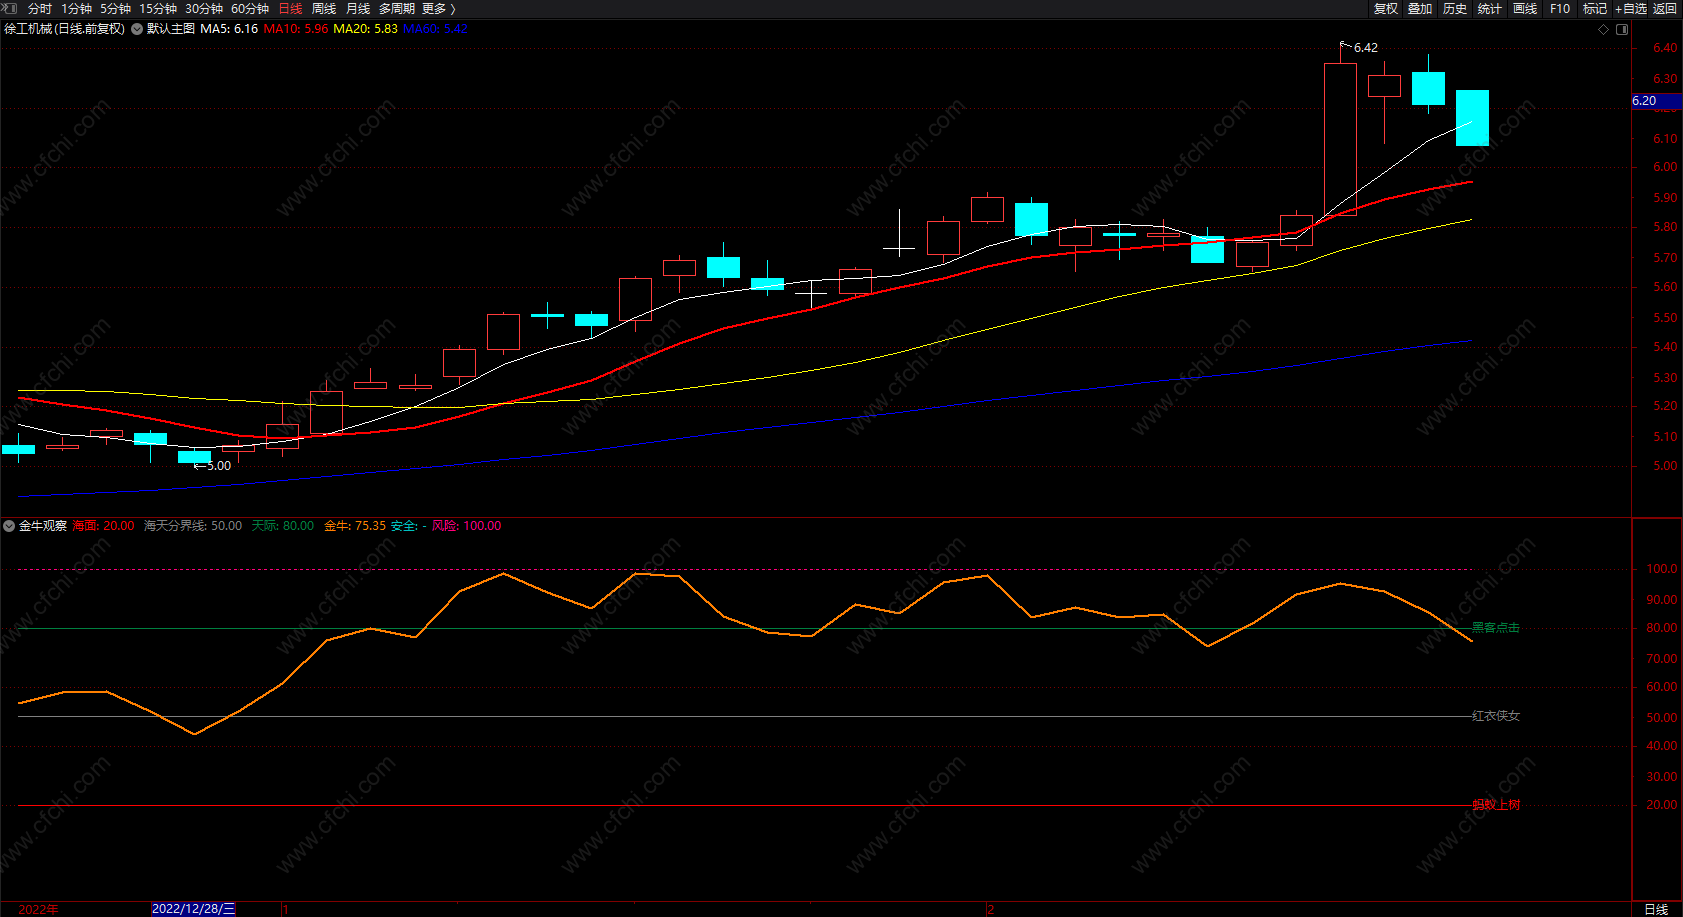1683x917 pixels.
Task: Click the 6.20 current price tag
Action: pyautogui.click(x=1656, y=101)
